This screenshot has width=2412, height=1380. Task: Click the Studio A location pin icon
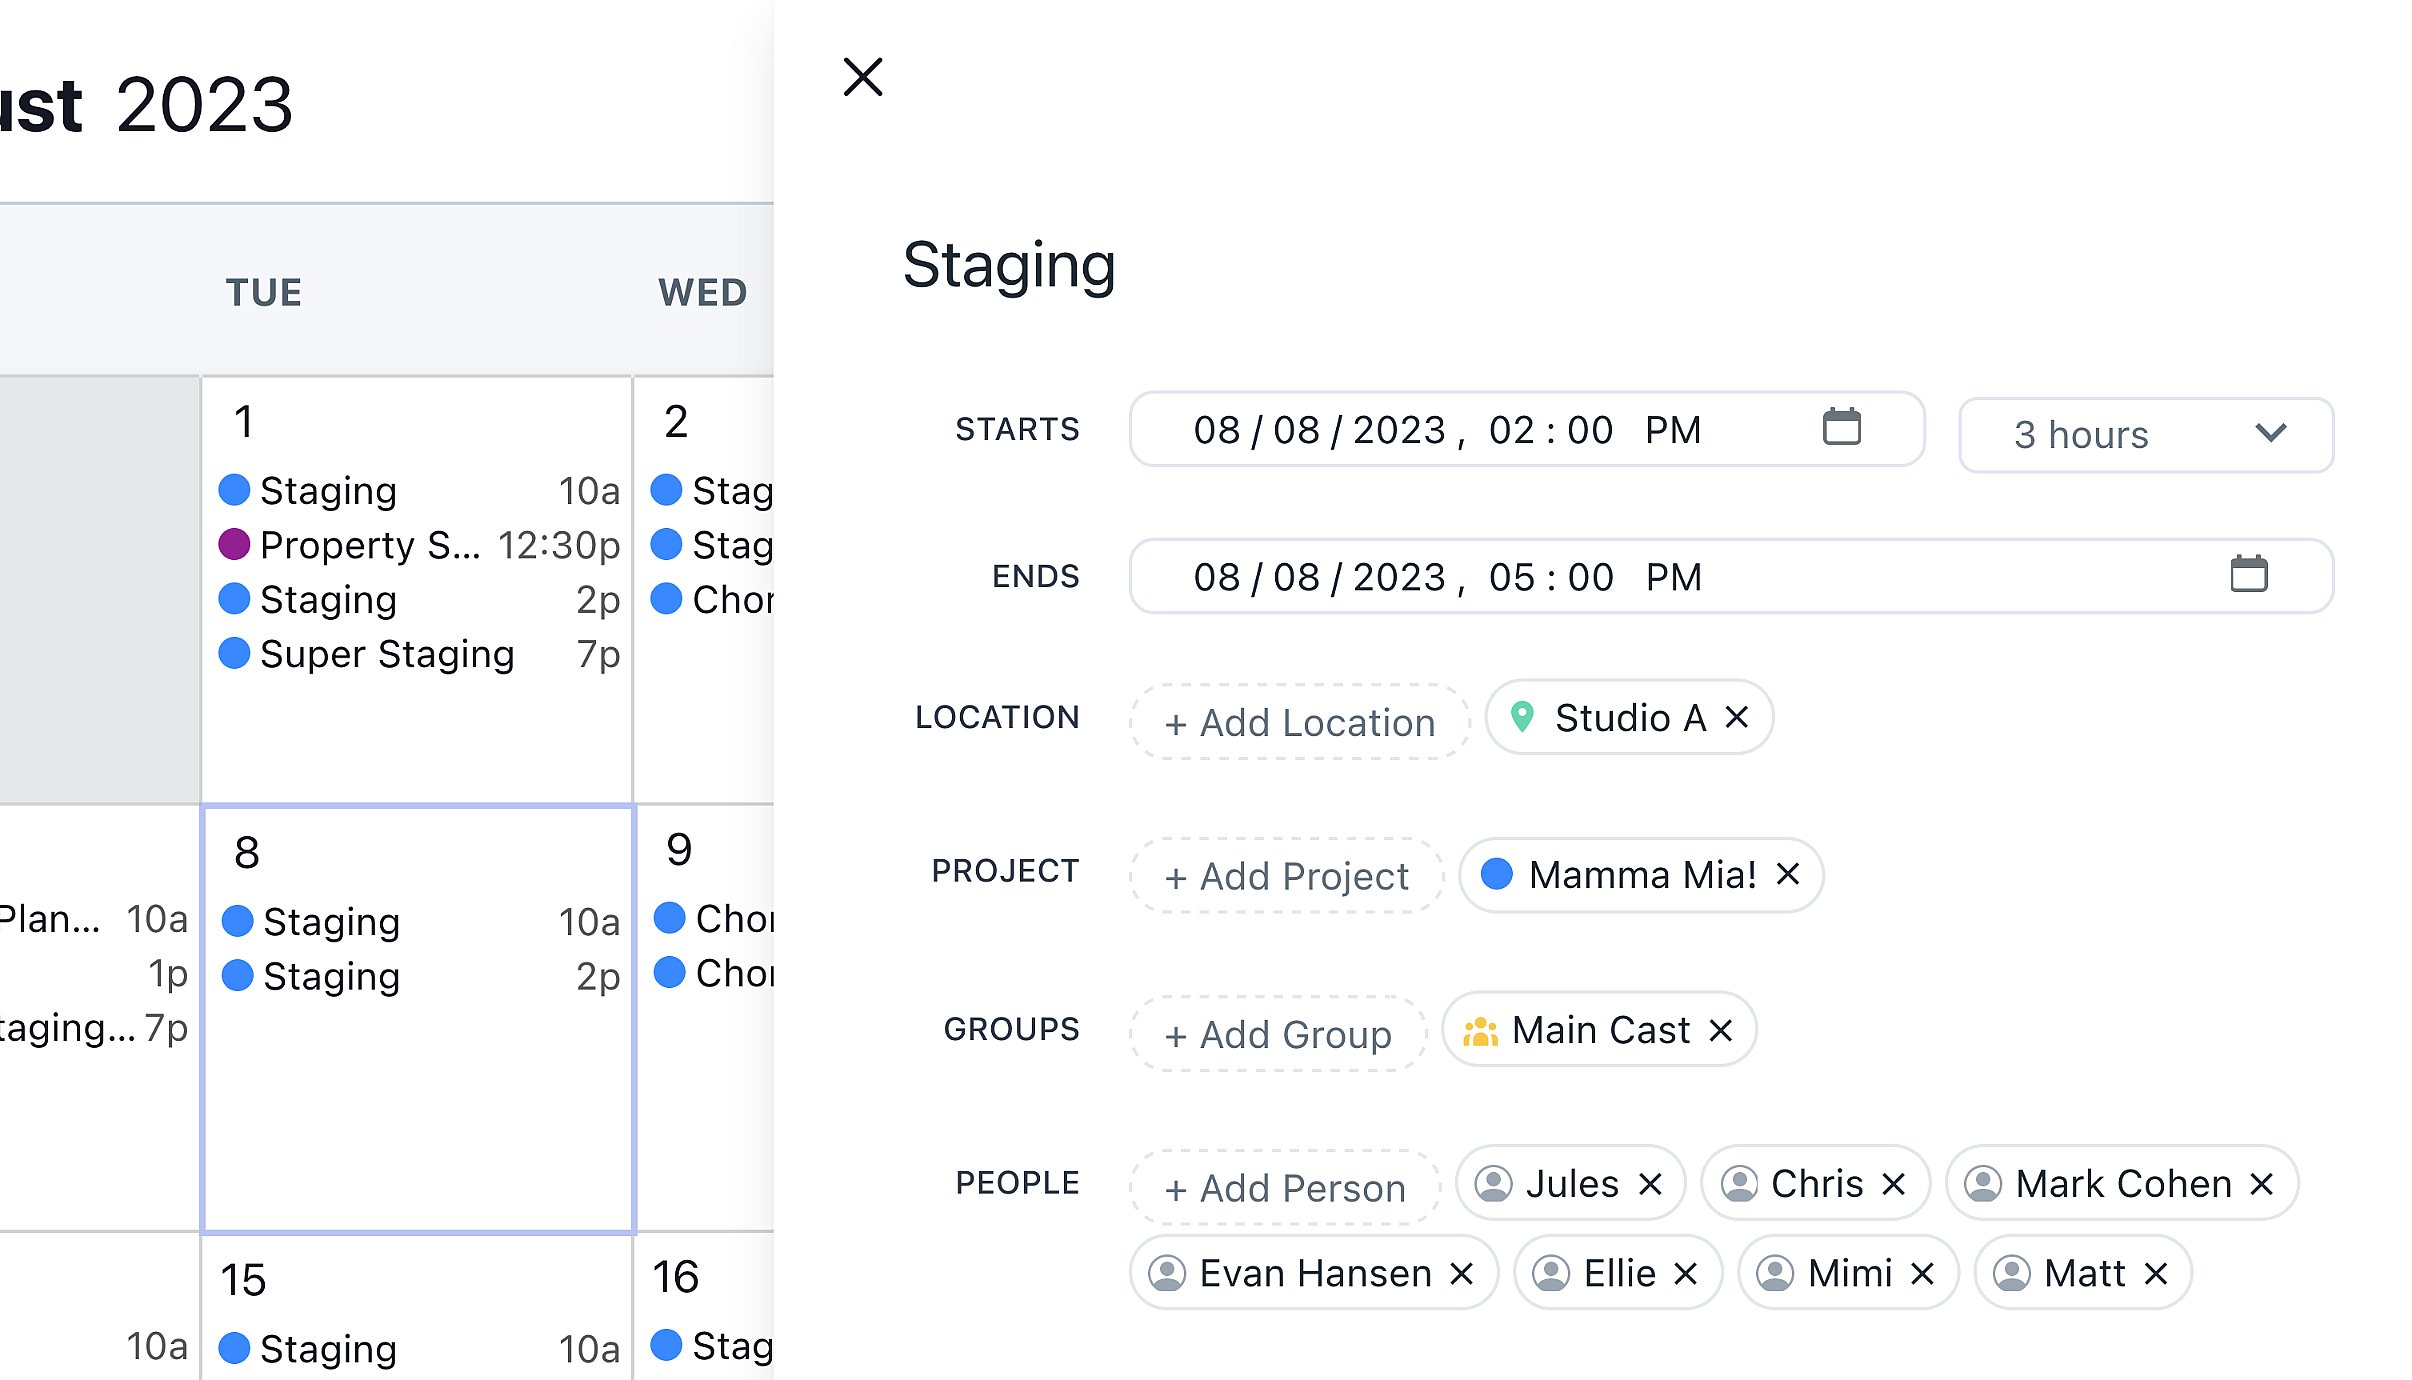1522,717
